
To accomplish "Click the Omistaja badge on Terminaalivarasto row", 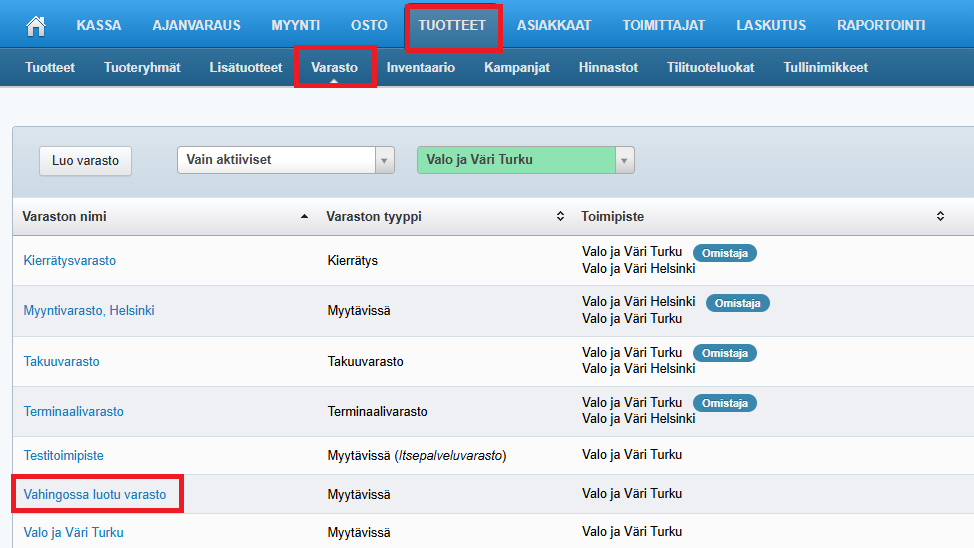I will 725,403.
